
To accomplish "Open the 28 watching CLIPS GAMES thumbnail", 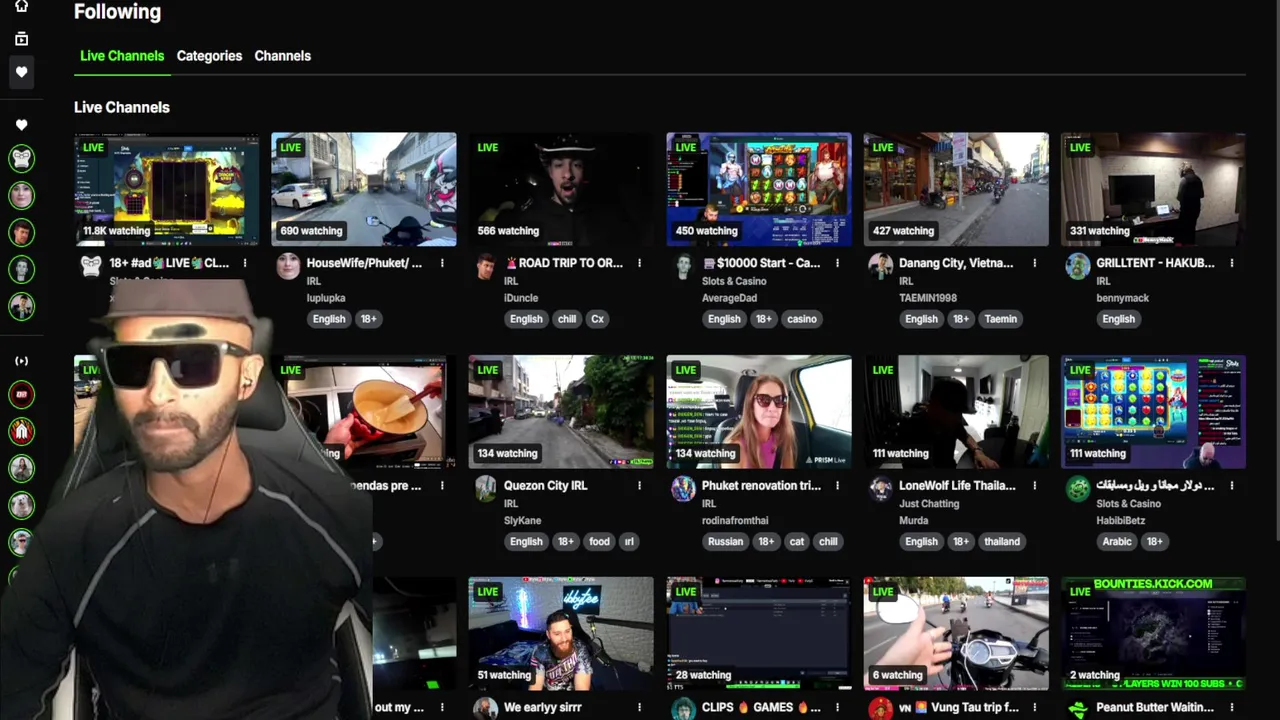I will [759, 633].
